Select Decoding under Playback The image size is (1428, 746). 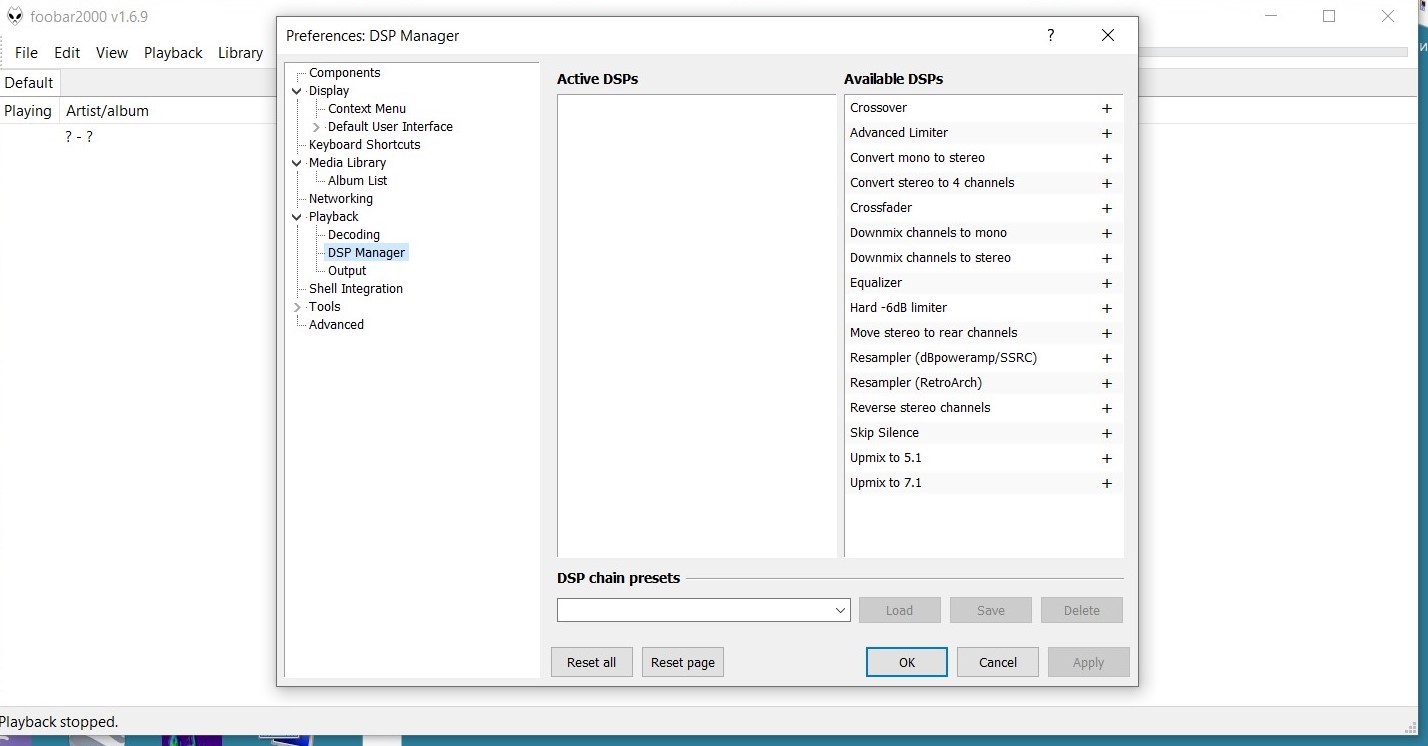point(354,235)
